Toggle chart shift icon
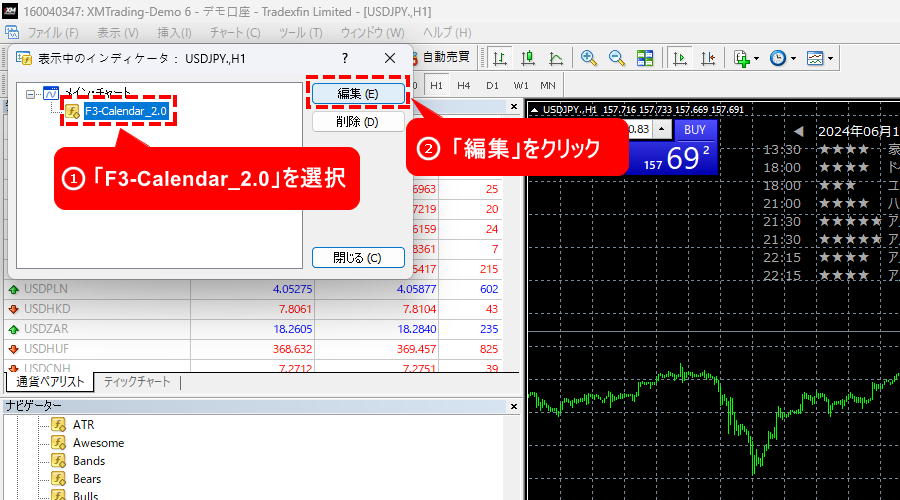Image resolution: width=900 pixels, height=500 pixels. 709,59
